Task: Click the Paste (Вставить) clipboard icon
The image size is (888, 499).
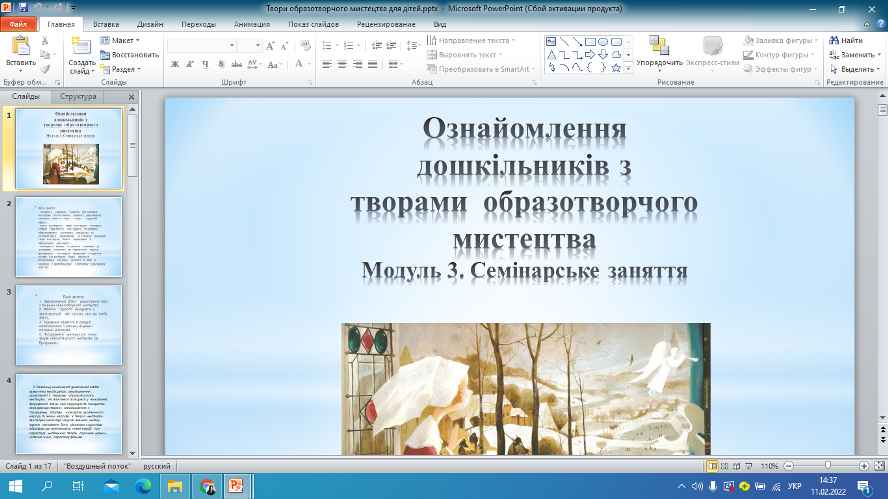Action: (20, 47)
